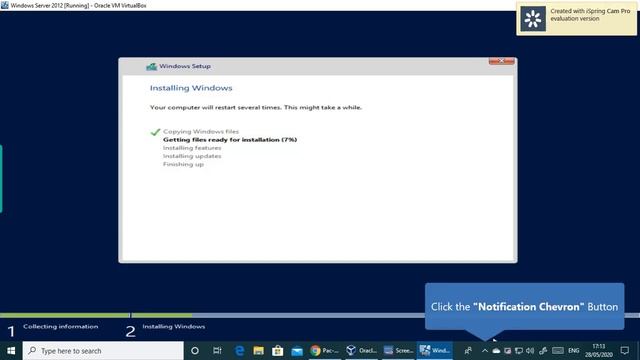Open File Explorer from the taskbar
The image size is (640, 360).
point(258,351)
